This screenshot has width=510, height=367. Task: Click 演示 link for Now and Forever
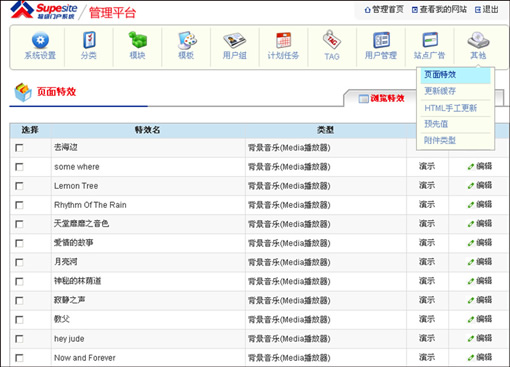point(427,357)
